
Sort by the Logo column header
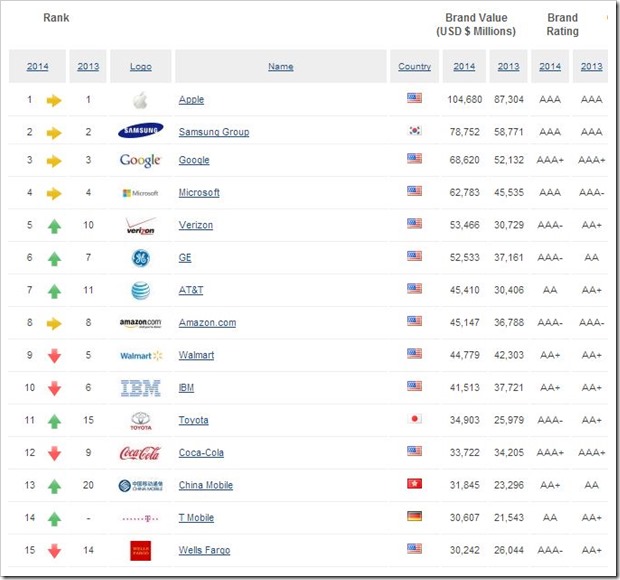pyautogui.click(x=140, y=67)
